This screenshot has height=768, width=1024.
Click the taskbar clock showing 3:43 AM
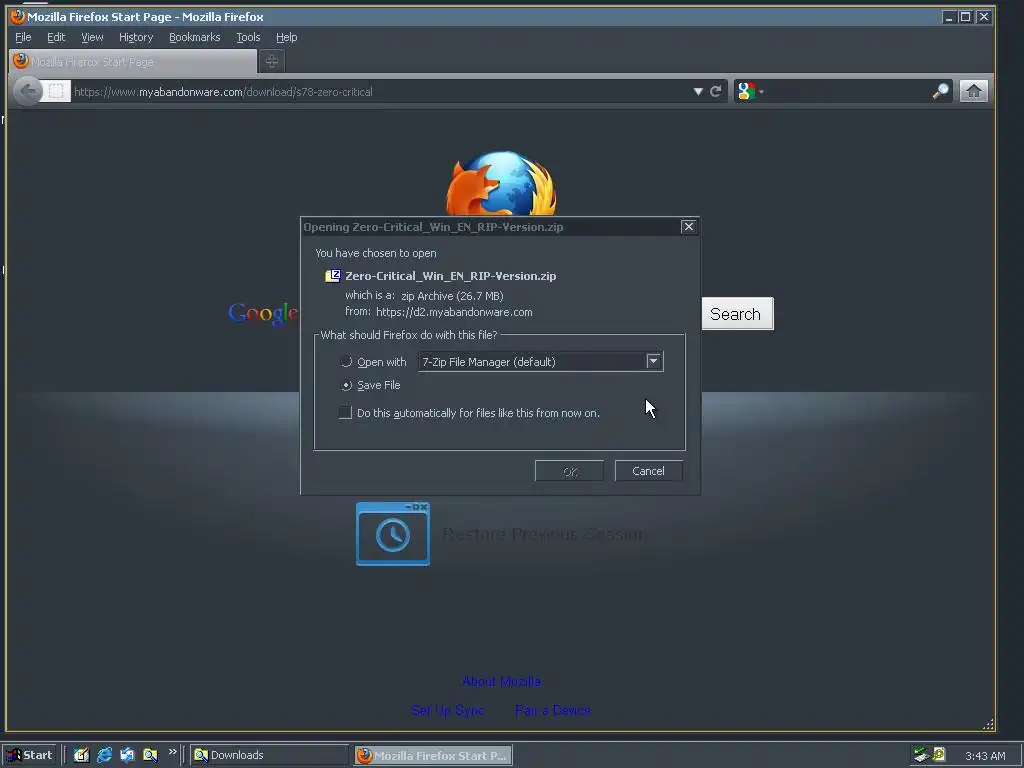pyautogui.click(x=985, y=756)
